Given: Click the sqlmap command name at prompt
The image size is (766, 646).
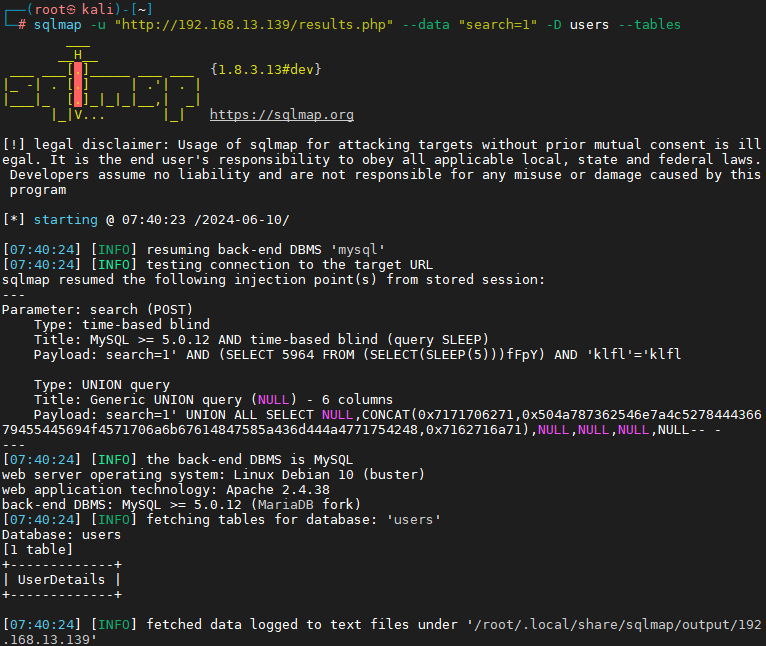Looking at the screenshot, I should [58, 24].
